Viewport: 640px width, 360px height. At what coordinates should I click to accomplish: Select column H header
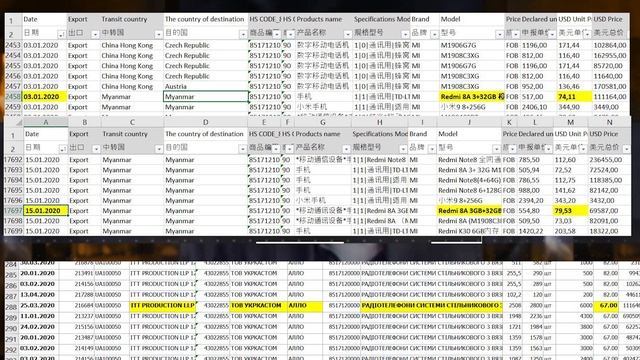380,122
